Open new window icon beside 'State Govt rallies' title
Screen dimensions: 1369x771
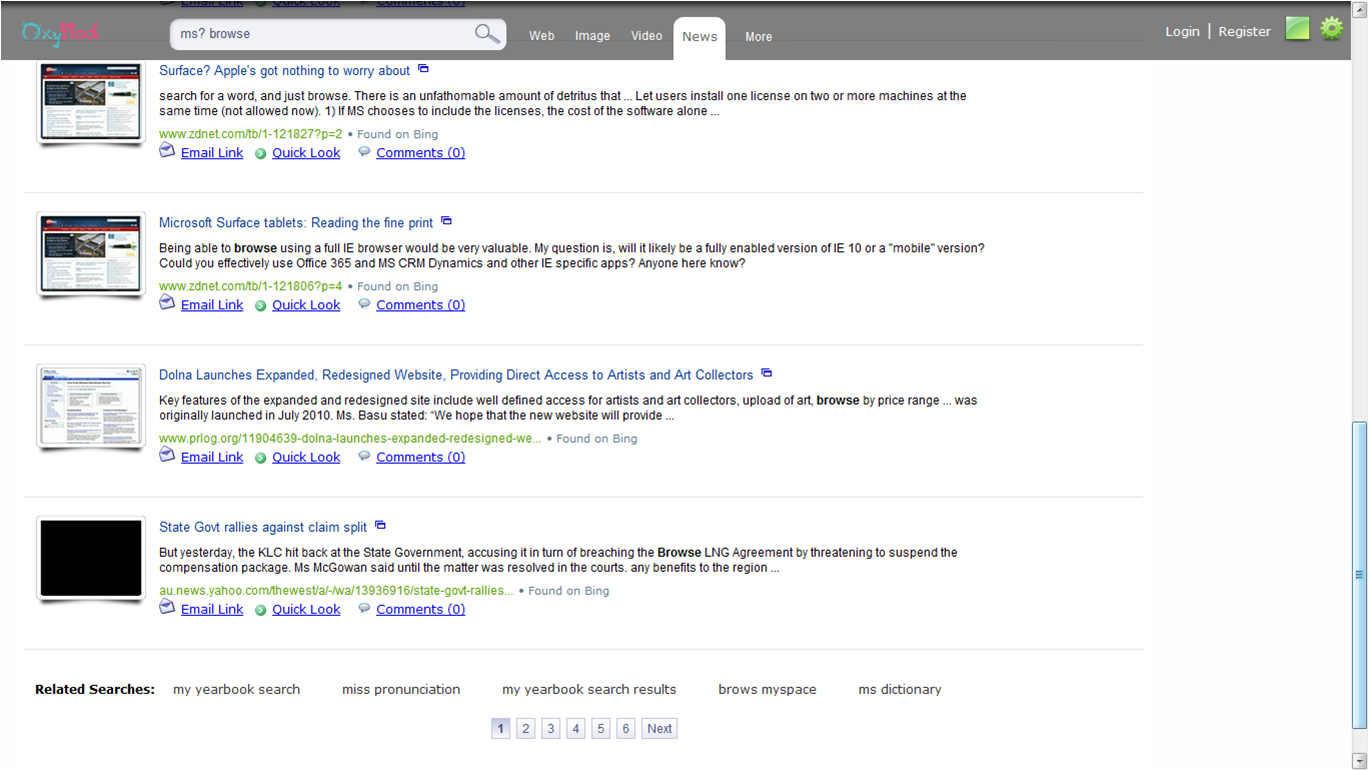pyautogui.click(x=380, y=525)
